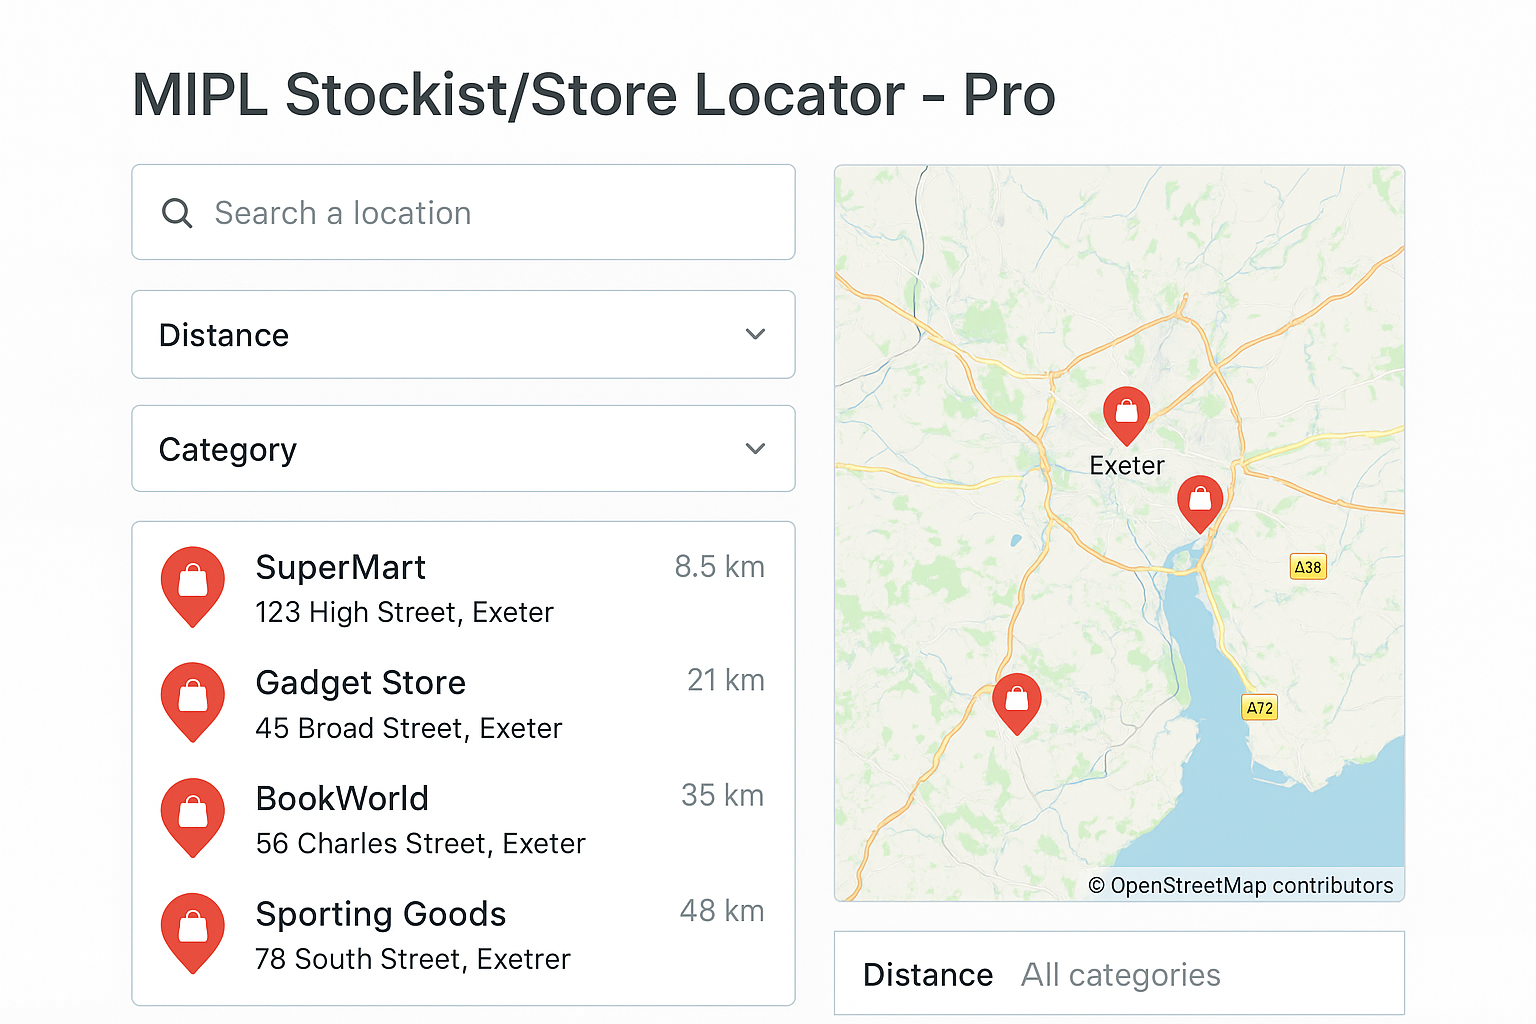Select the southernmost map marker
The image size is (1536, 1024).
[1017, 701]
